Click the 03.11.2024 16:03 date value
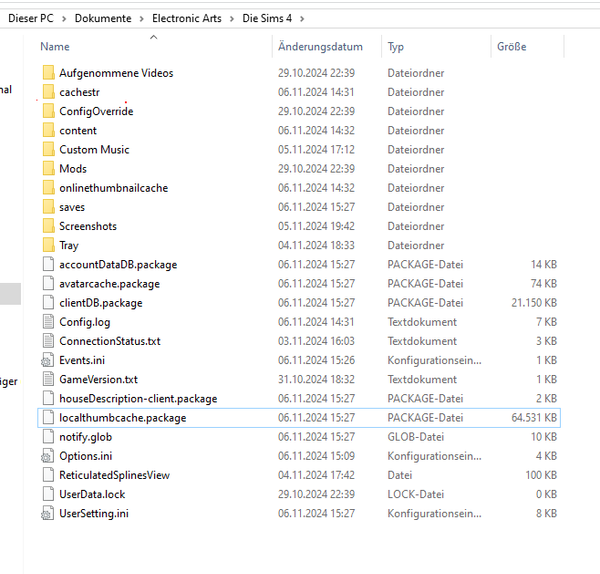The width and height of the screenshot is (600, 574). [x=316, y=341]
